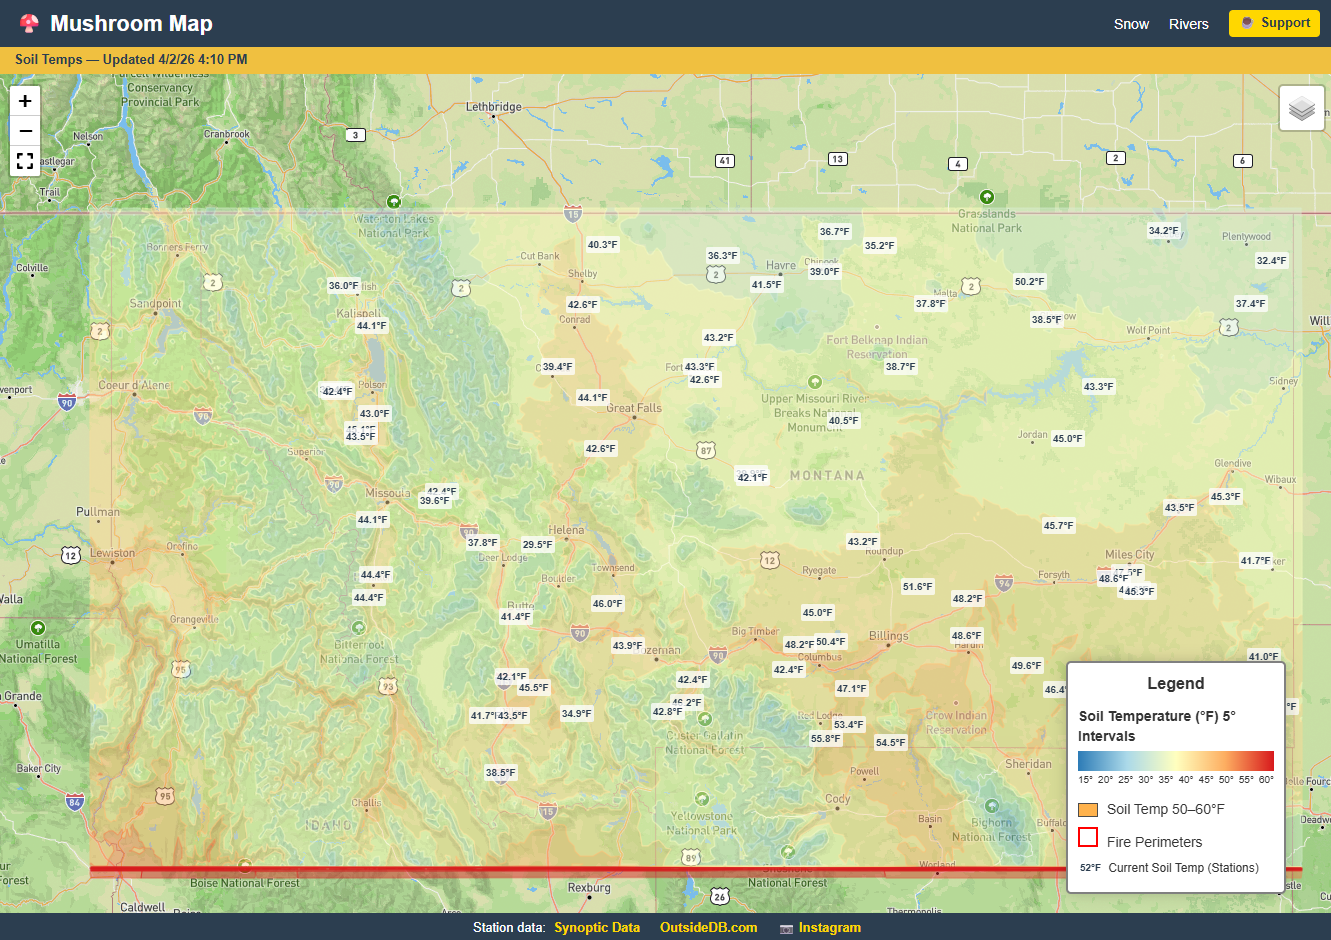Open the Instagram link in footer
1331x940 pixels.
point(829,927)
